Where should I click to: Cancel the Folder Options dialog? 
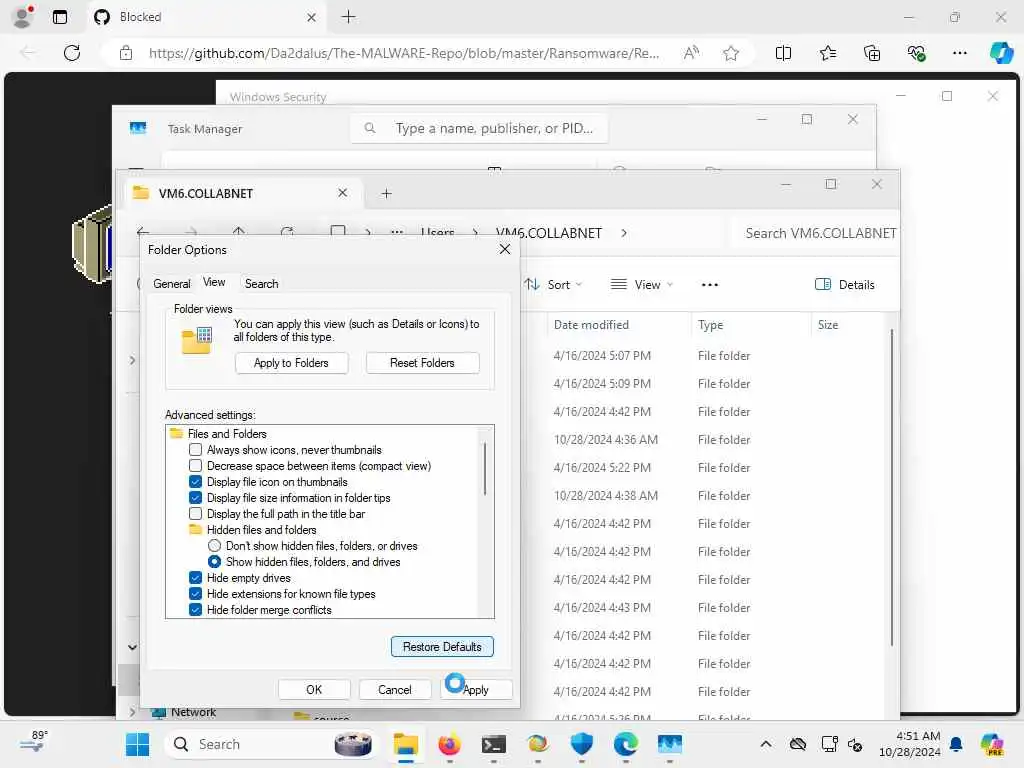tap(394, 690)
